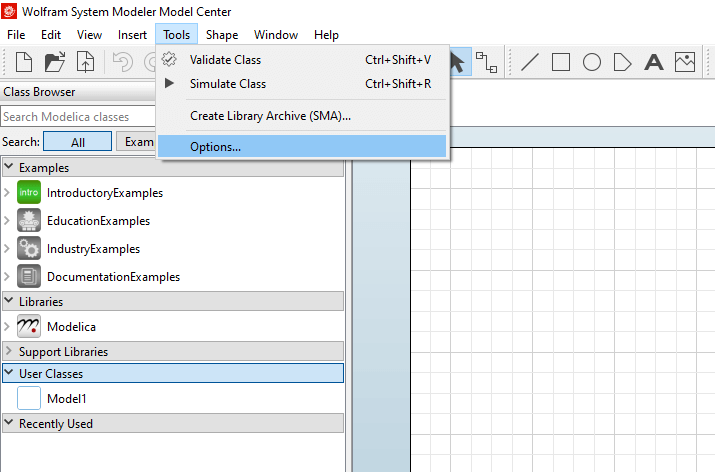Click the Validate Class checkmark icon
The width and height of the screenshot is (715, 472).
169,59
